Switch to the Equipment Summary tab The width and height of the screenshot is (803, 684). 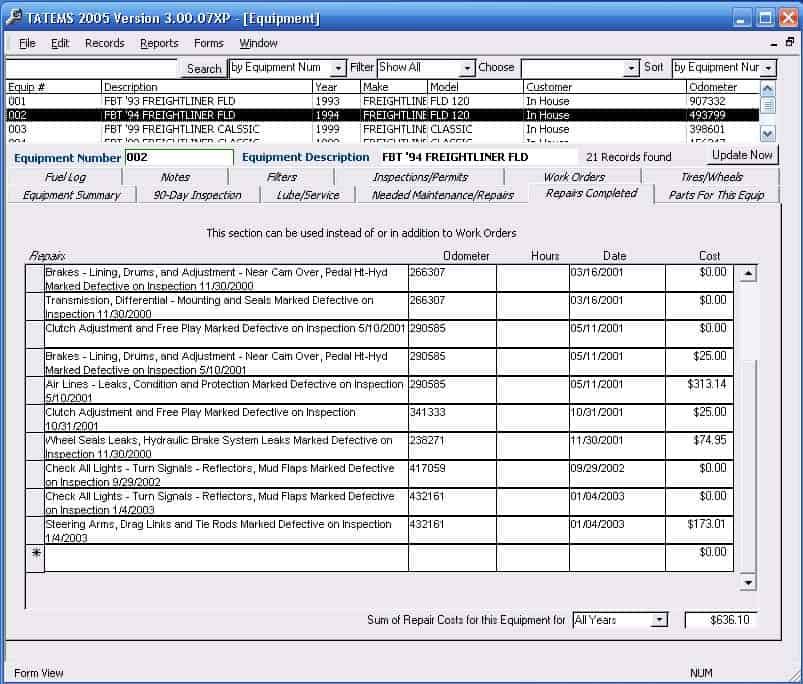point(72,195)
